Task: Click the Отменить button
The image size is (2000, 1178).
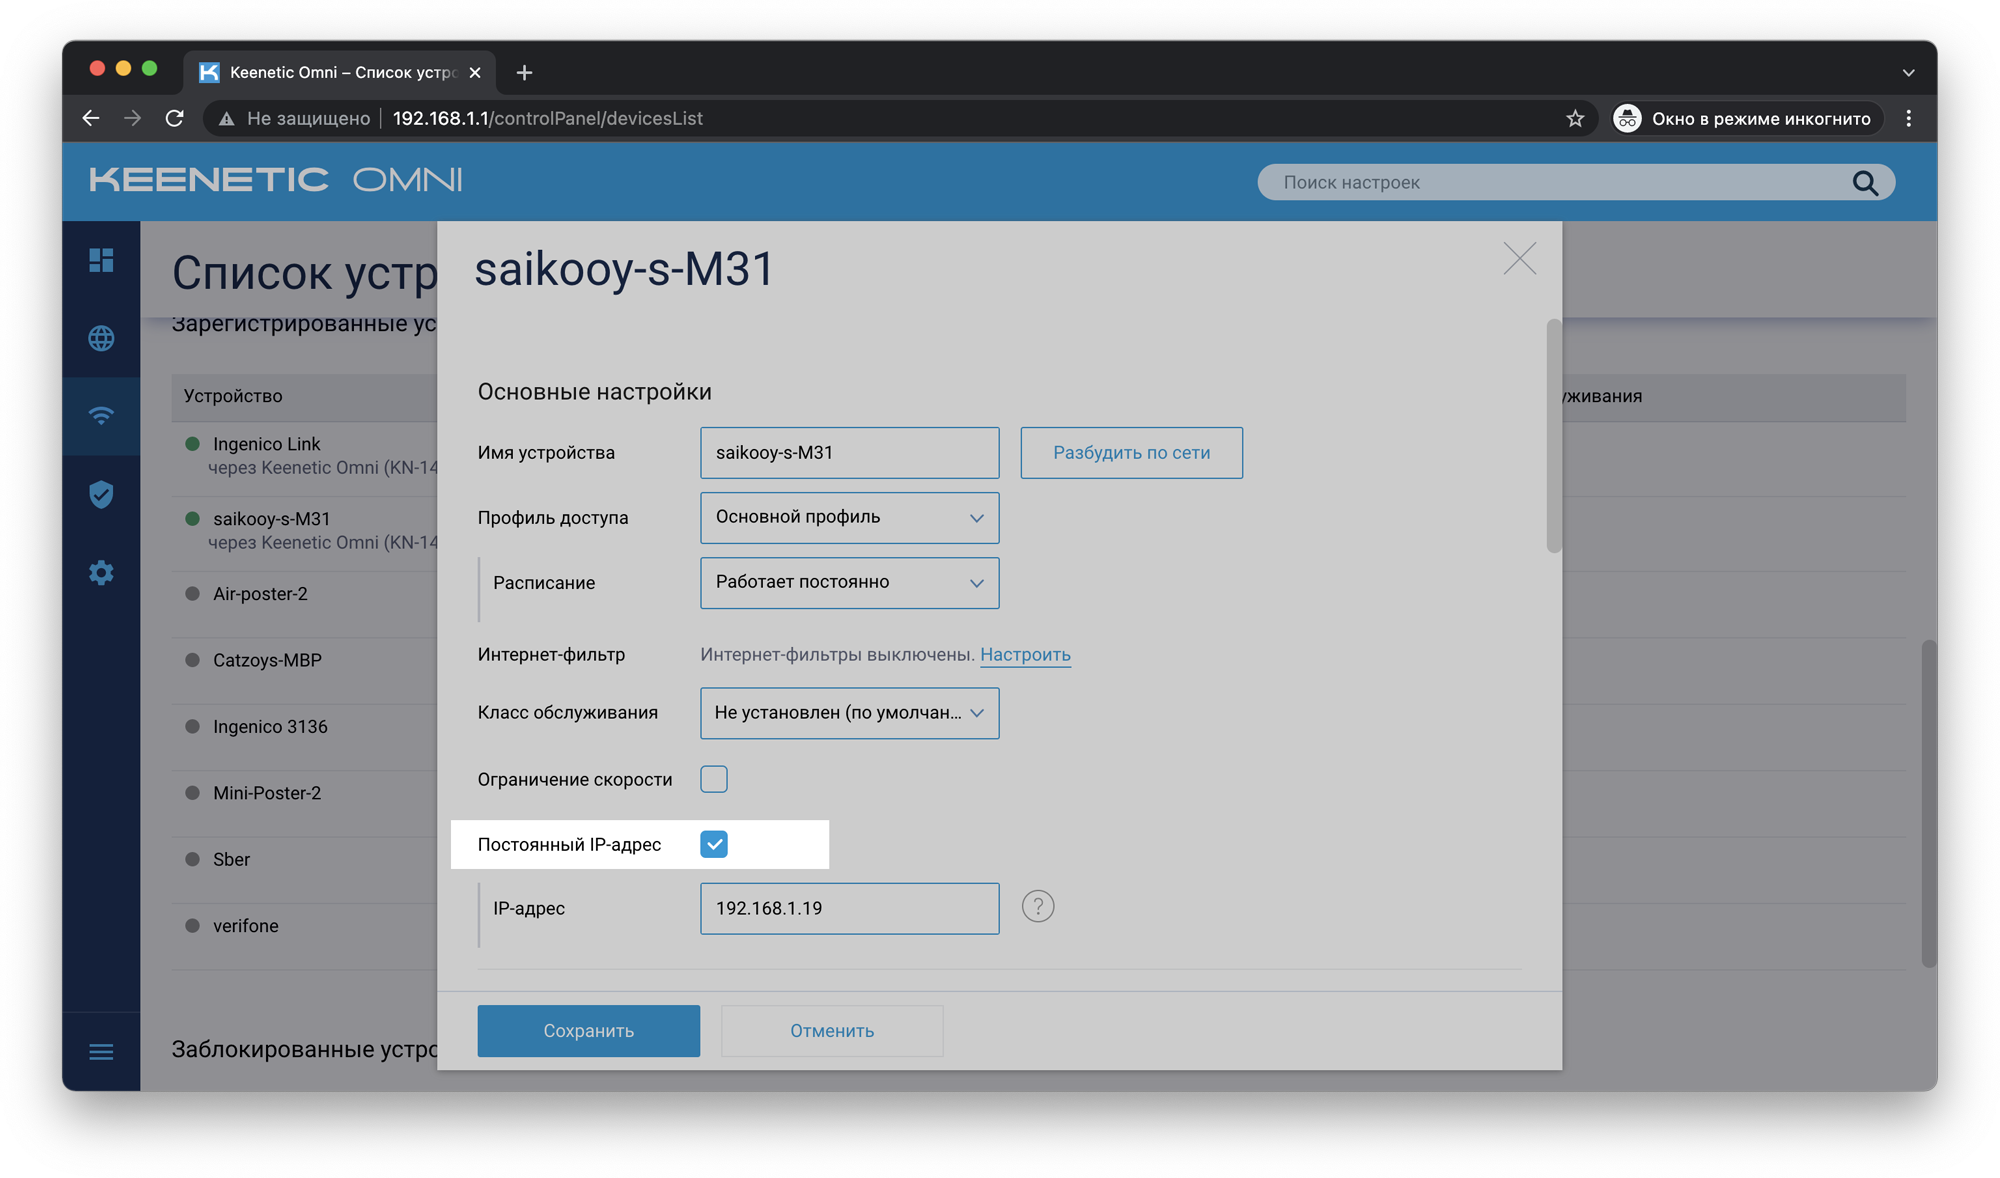Action: [x=832, y=1030]
